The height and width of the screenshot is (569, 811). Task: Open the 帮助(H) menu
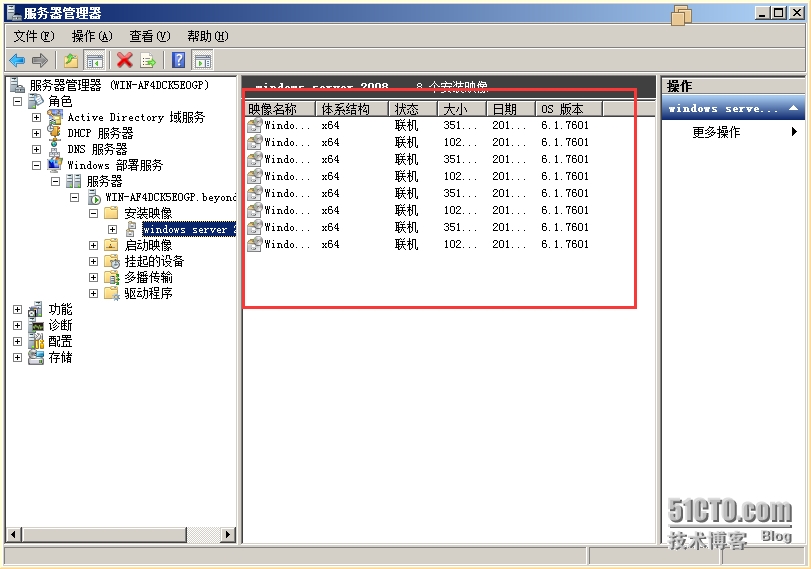point(208,36)
